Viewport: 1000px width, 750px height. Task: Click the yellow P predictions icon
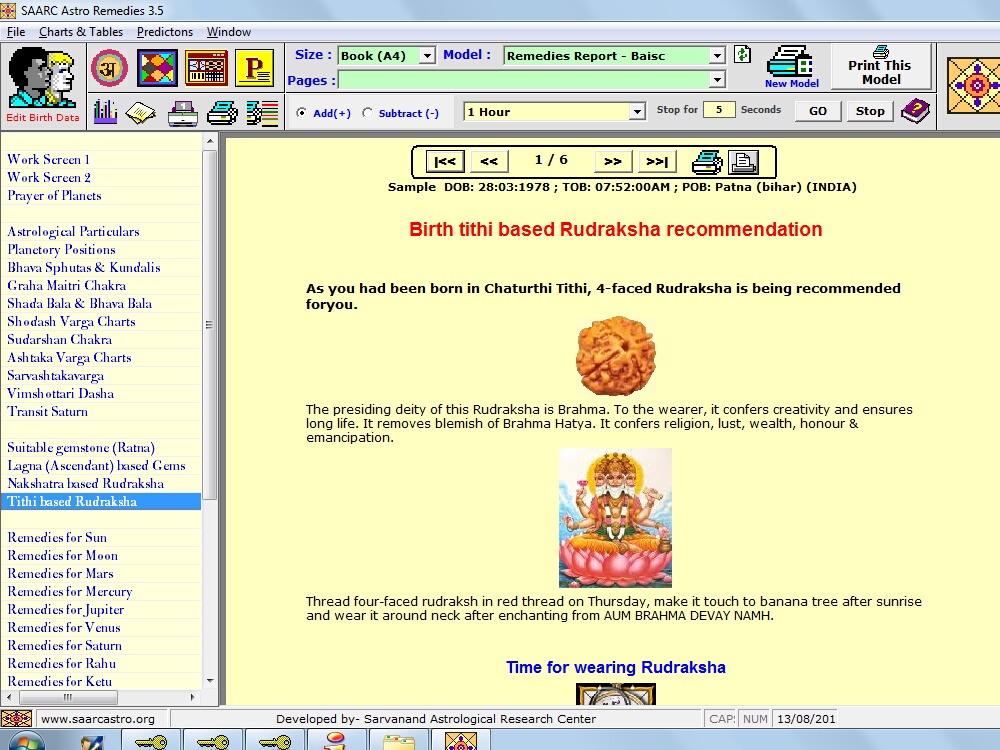[x=254, y=68]
